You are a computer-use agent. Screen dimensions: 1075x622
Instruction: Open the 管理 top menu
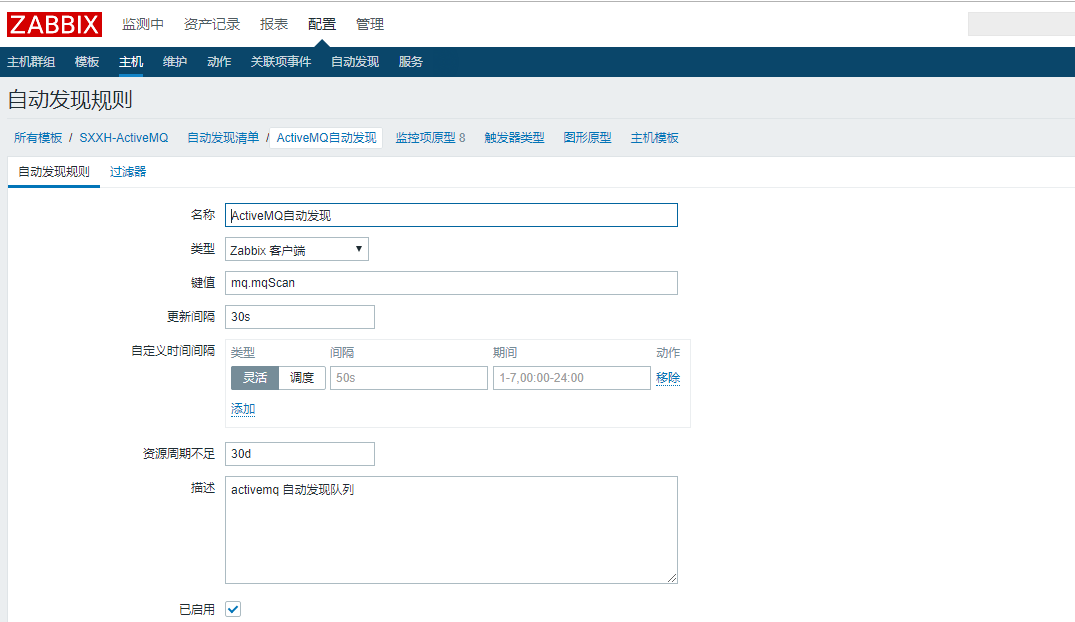[370, 24]
